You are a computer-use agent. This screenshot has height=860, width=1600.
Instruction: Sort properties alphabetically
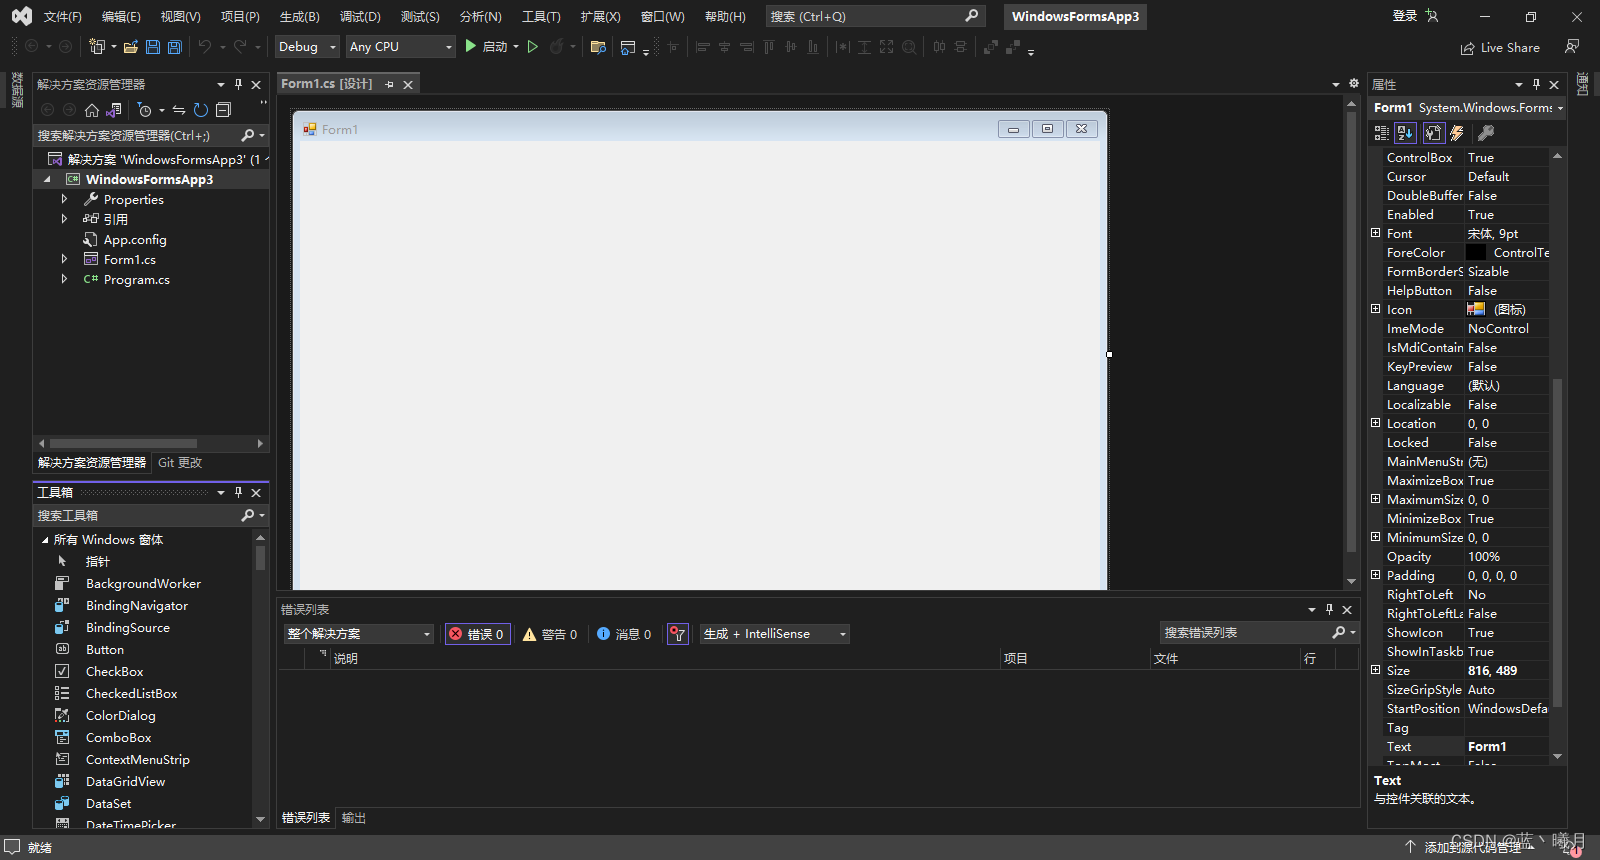click(1406, 133)
